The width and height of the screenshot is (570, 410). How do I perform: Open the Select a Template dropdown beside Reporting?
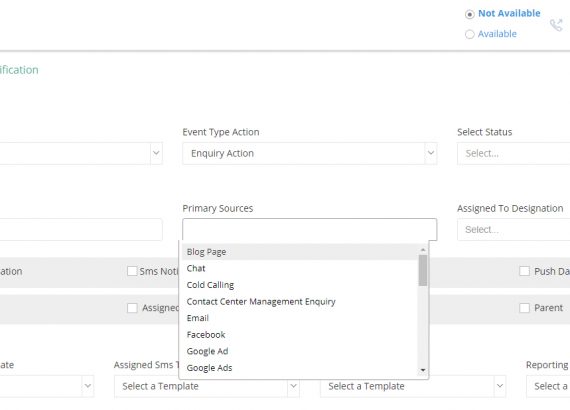[x=413, y=386]
